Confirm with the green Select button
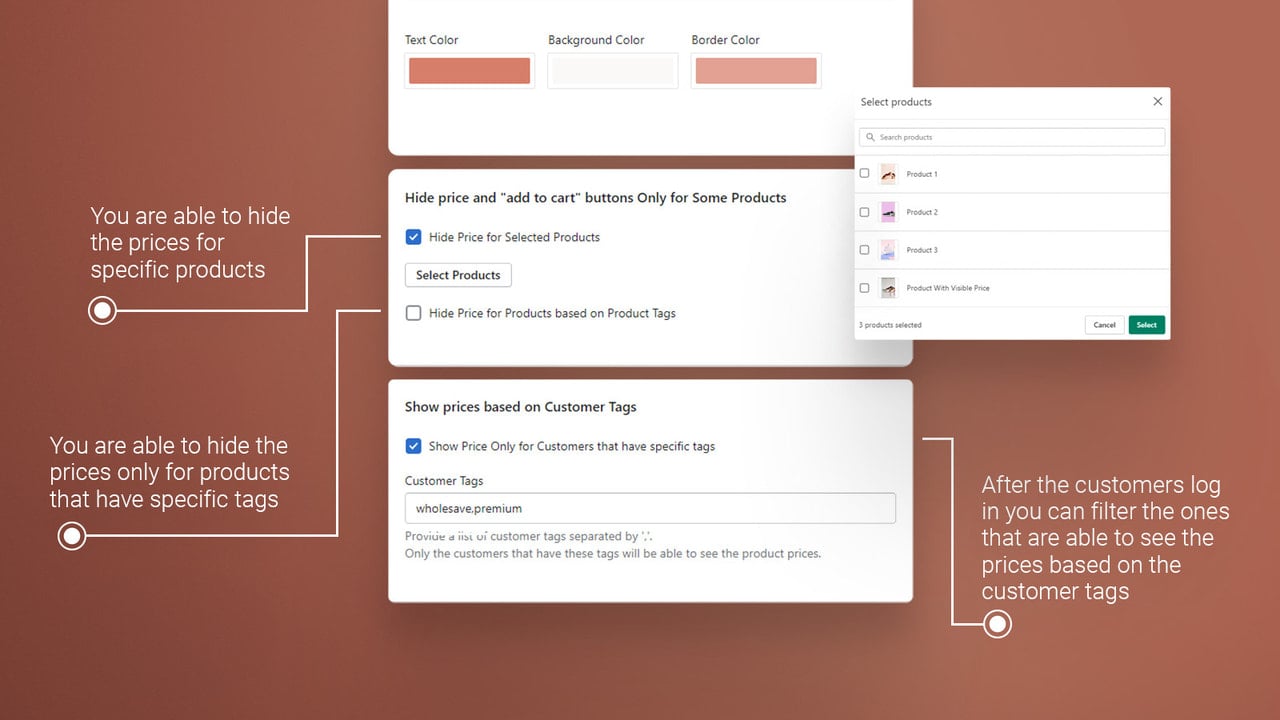The width and height of the screenshot is (1280, 720). pyautogui.click(x=1147, y=325)
